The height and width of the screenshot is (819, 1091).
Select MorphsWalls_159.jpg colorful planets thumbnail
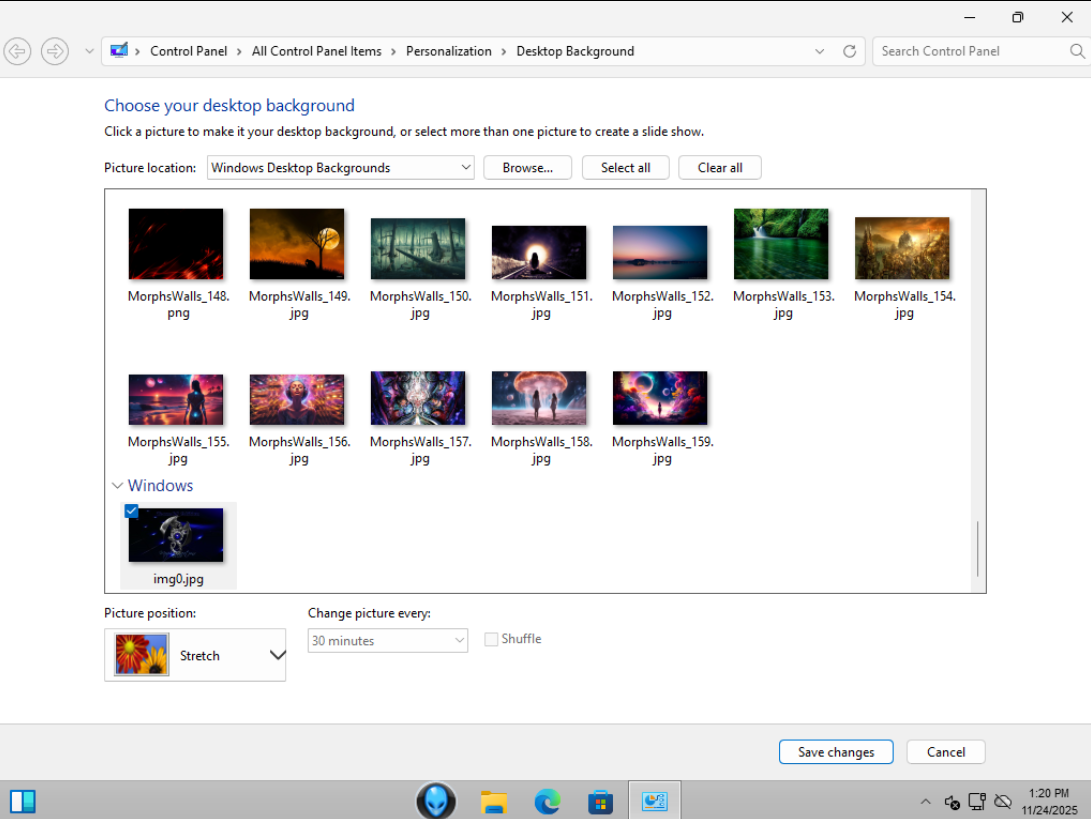(x=660, y=398)
